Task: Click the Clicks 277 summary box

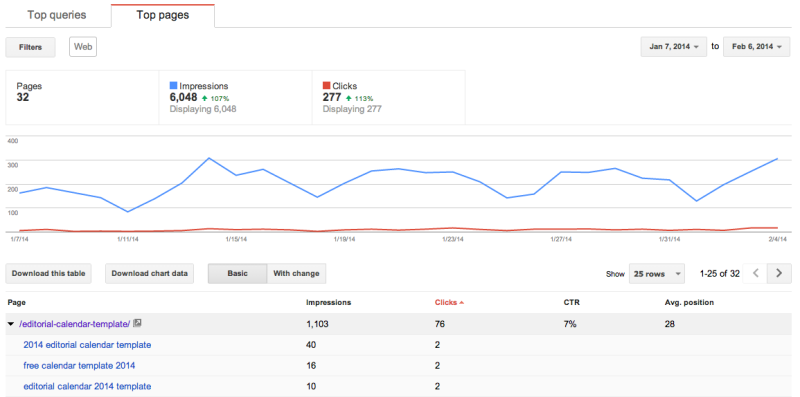Action: pos(388,97)
